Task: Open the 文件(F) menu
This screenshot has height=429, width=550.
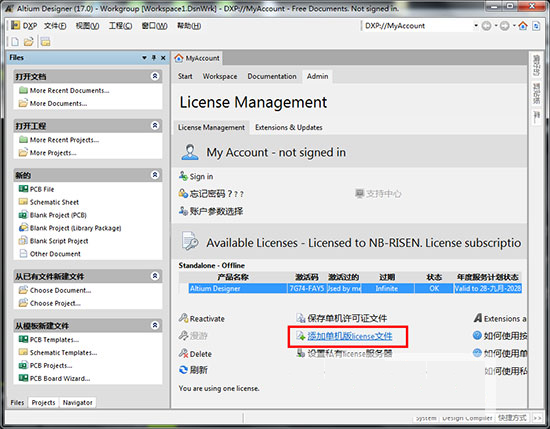Action: (x=55, y=26)
